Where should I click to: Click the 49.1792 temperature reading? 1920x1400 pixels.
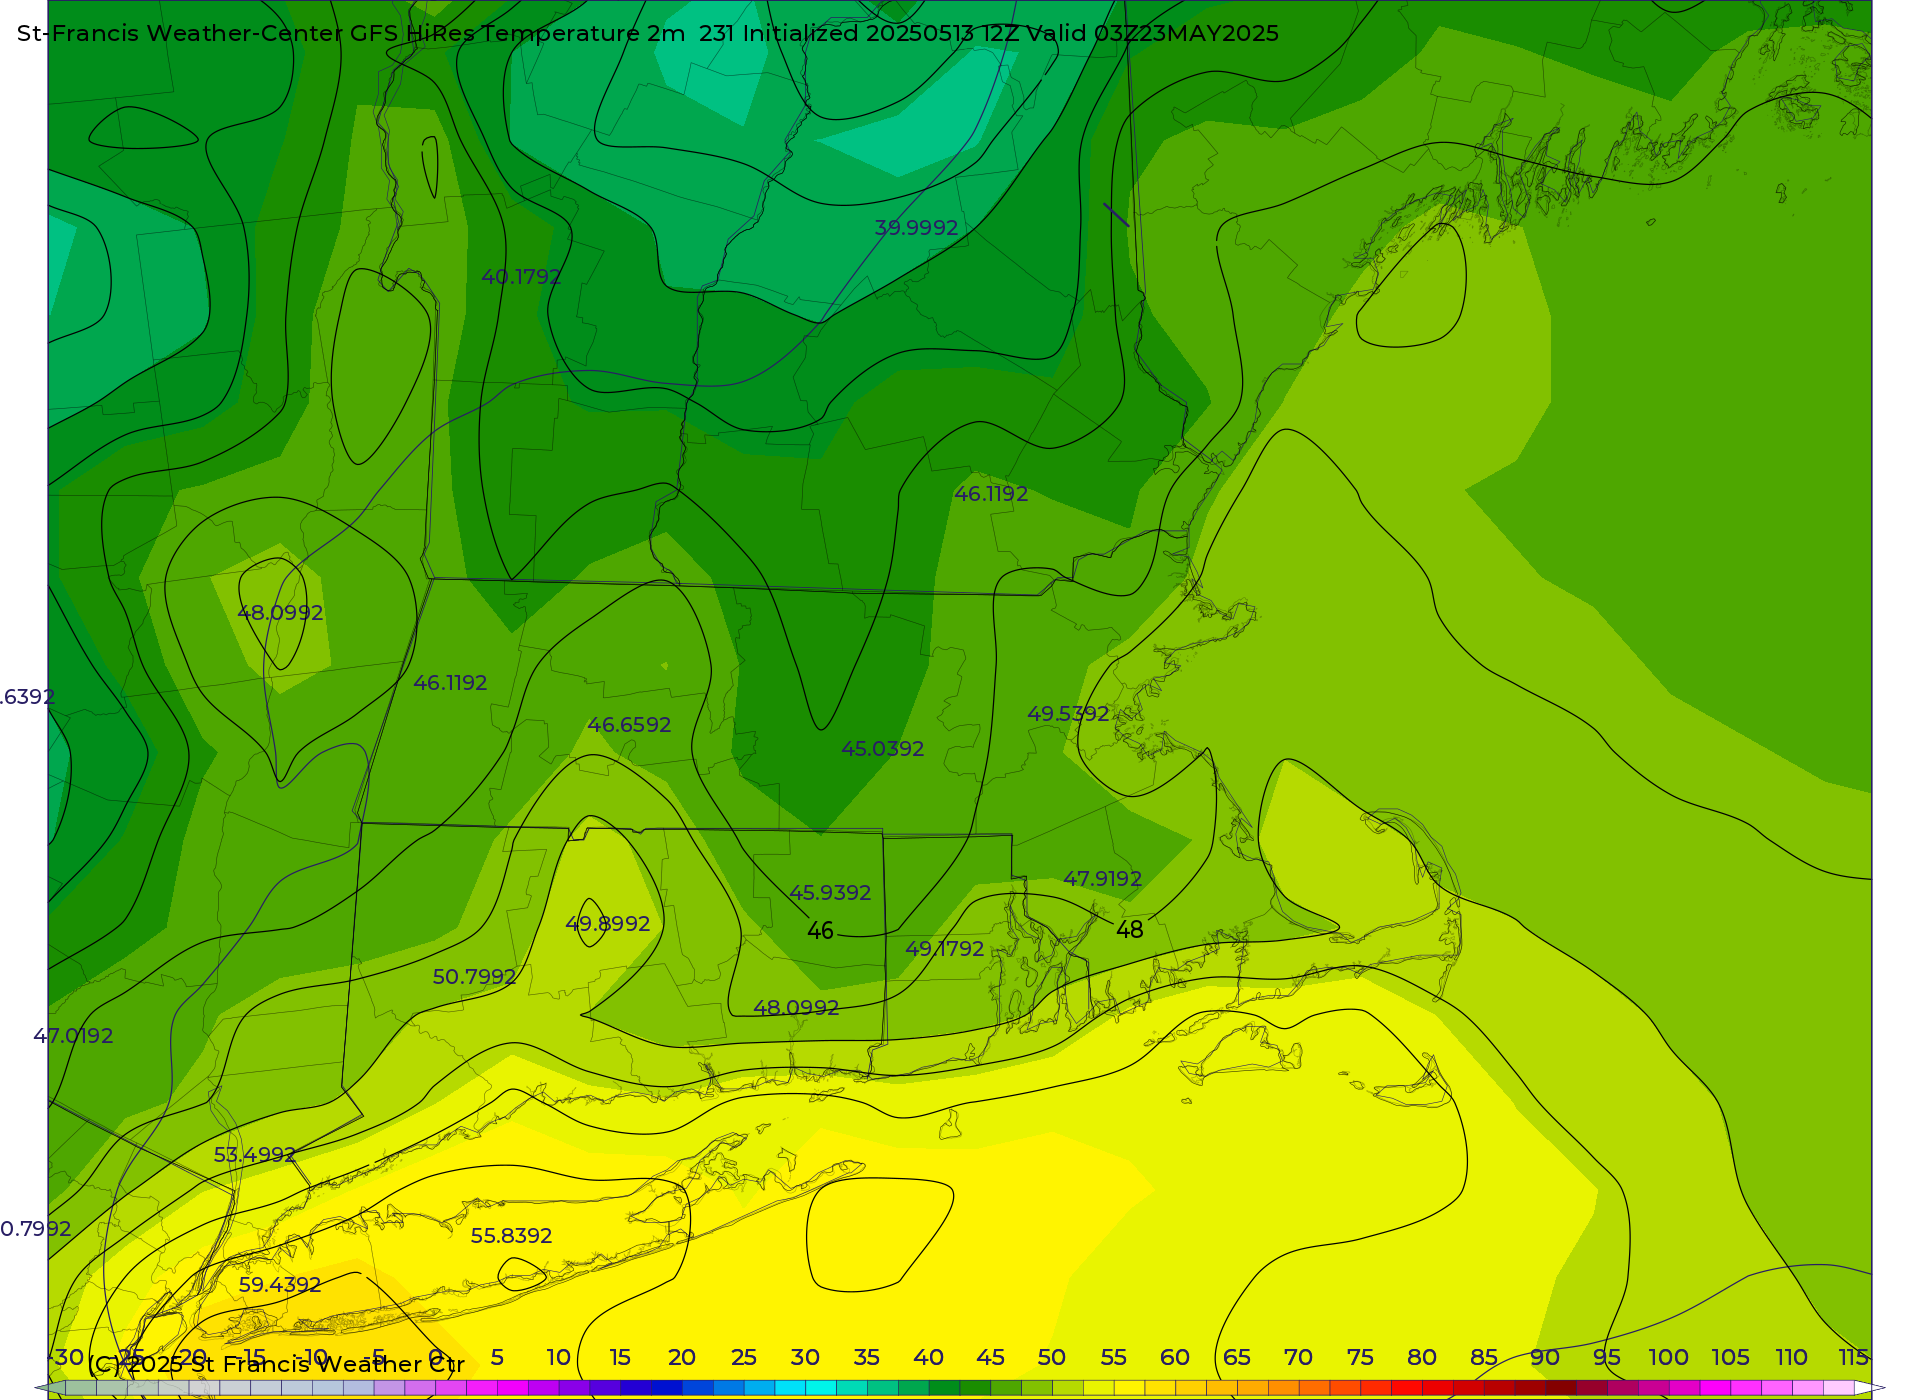[945, 949]
